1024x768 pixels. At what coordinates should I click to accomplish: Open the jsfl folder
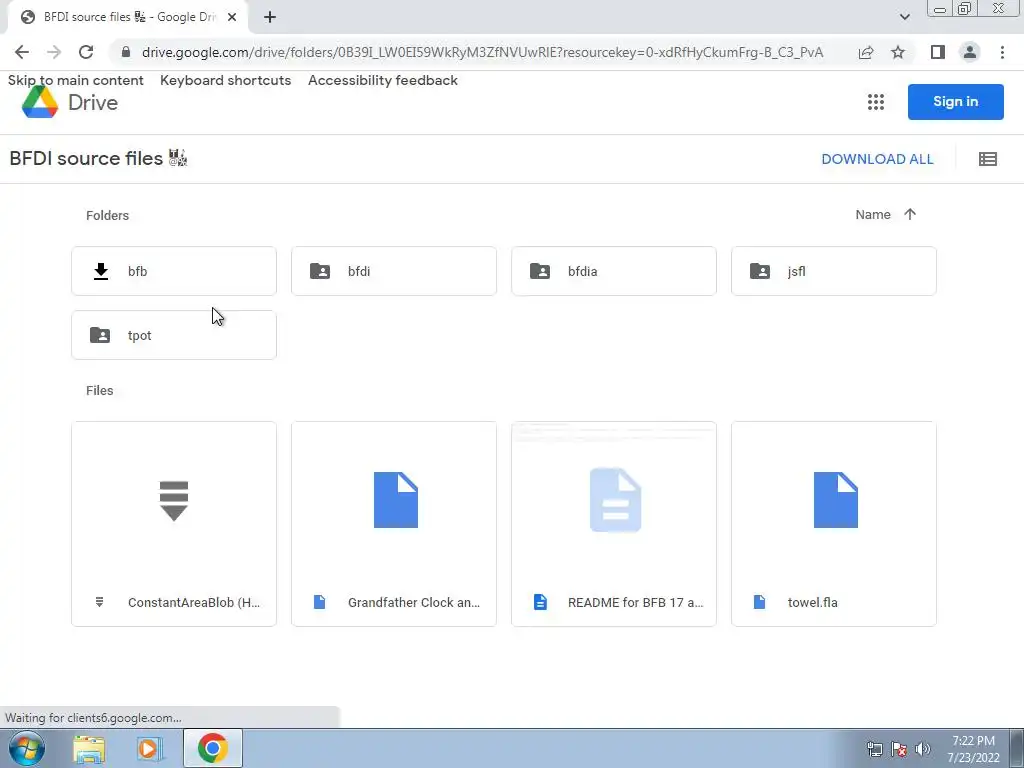coord(834,271)
